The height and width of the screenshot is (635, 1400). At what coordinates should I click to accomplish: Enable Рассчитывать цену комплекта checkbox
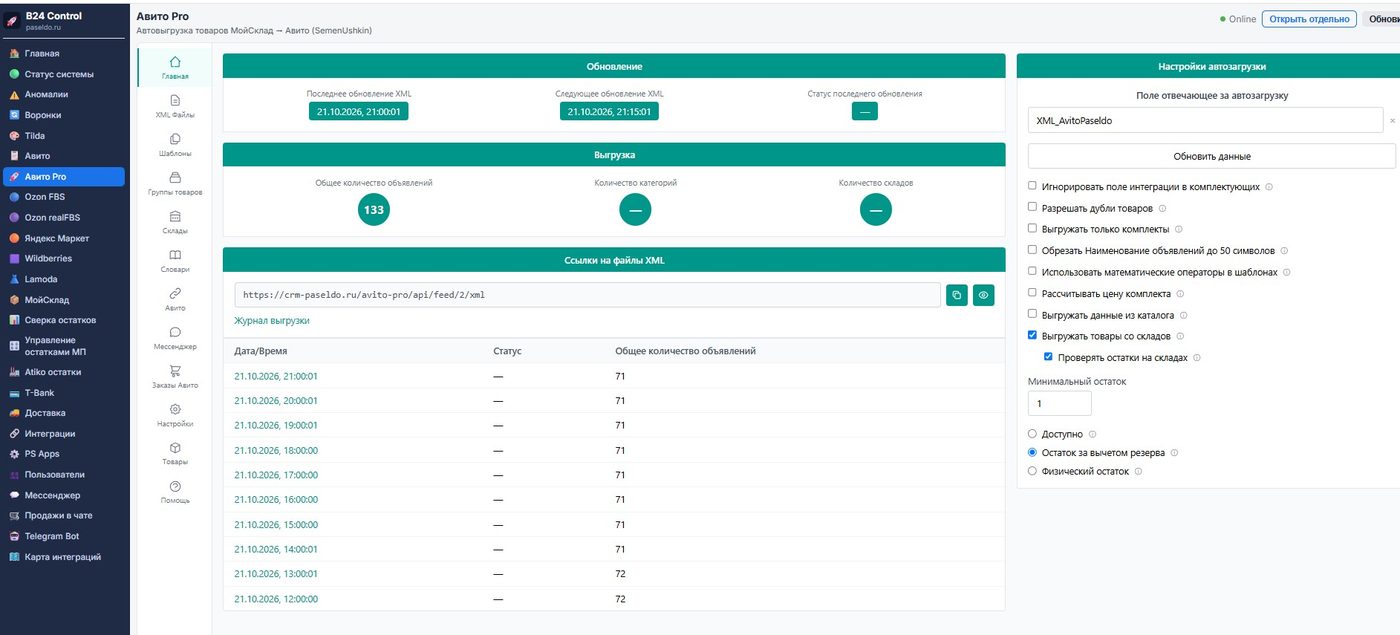(x=1032, y=294)
